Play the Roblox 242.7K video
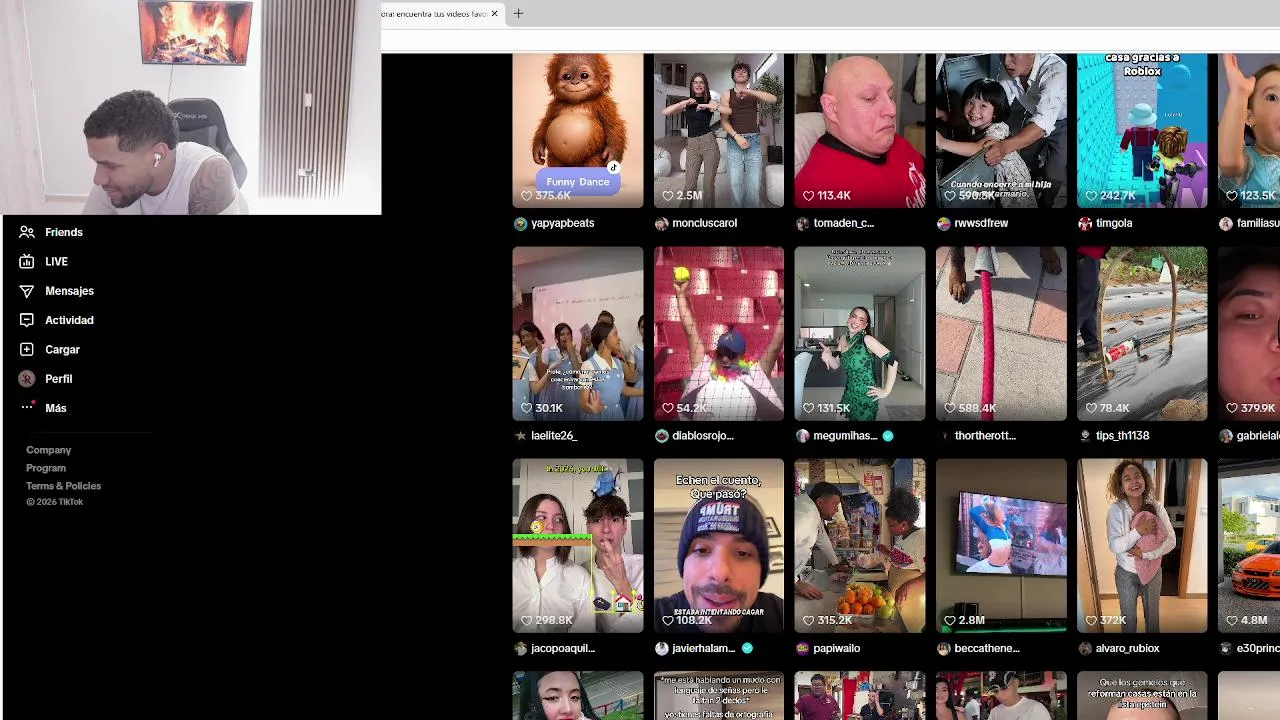This screenshot has width=1280, height=720. (1142, 130)
